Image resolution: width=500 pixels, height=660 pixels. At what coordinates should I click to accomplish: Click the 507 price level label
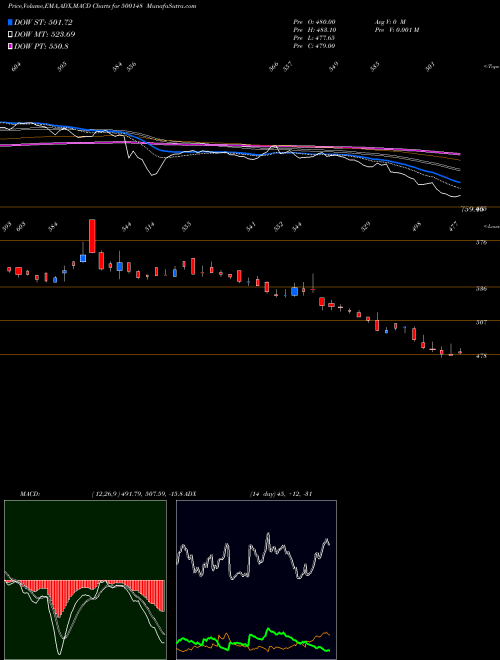[x=482, y=322]
